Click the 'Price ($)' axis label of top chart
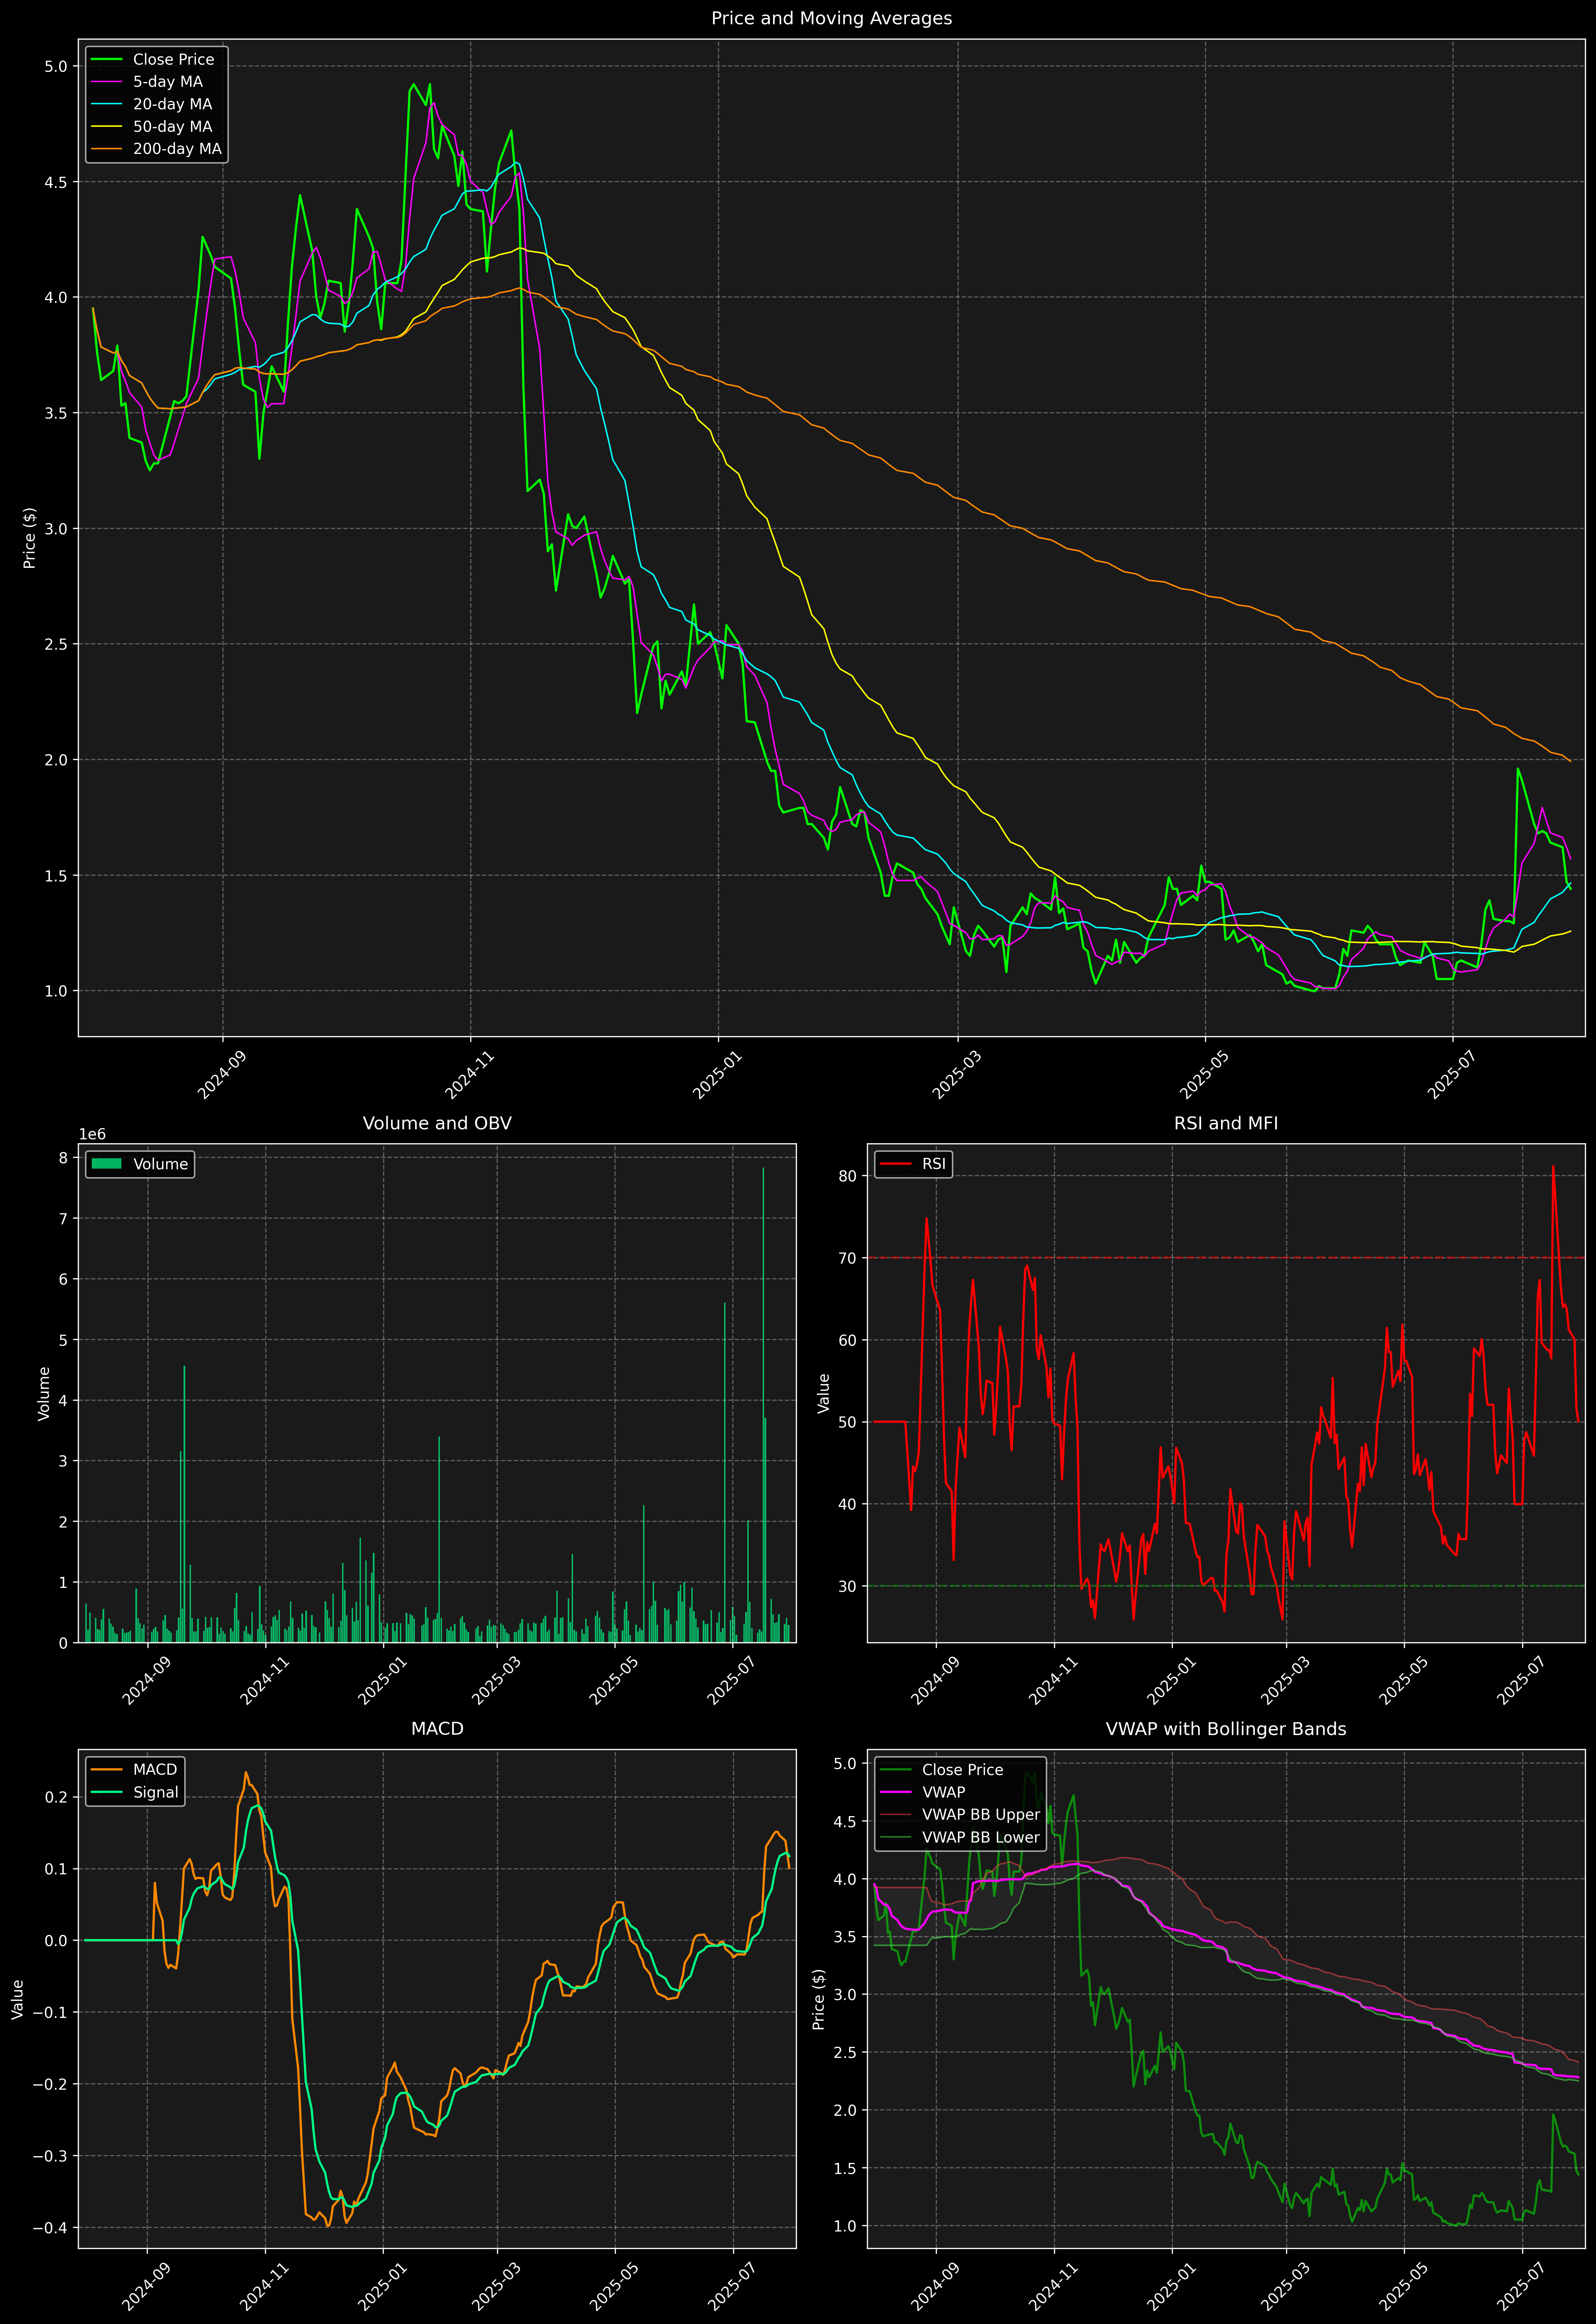 pyautogui.click(x=30, y=538)
